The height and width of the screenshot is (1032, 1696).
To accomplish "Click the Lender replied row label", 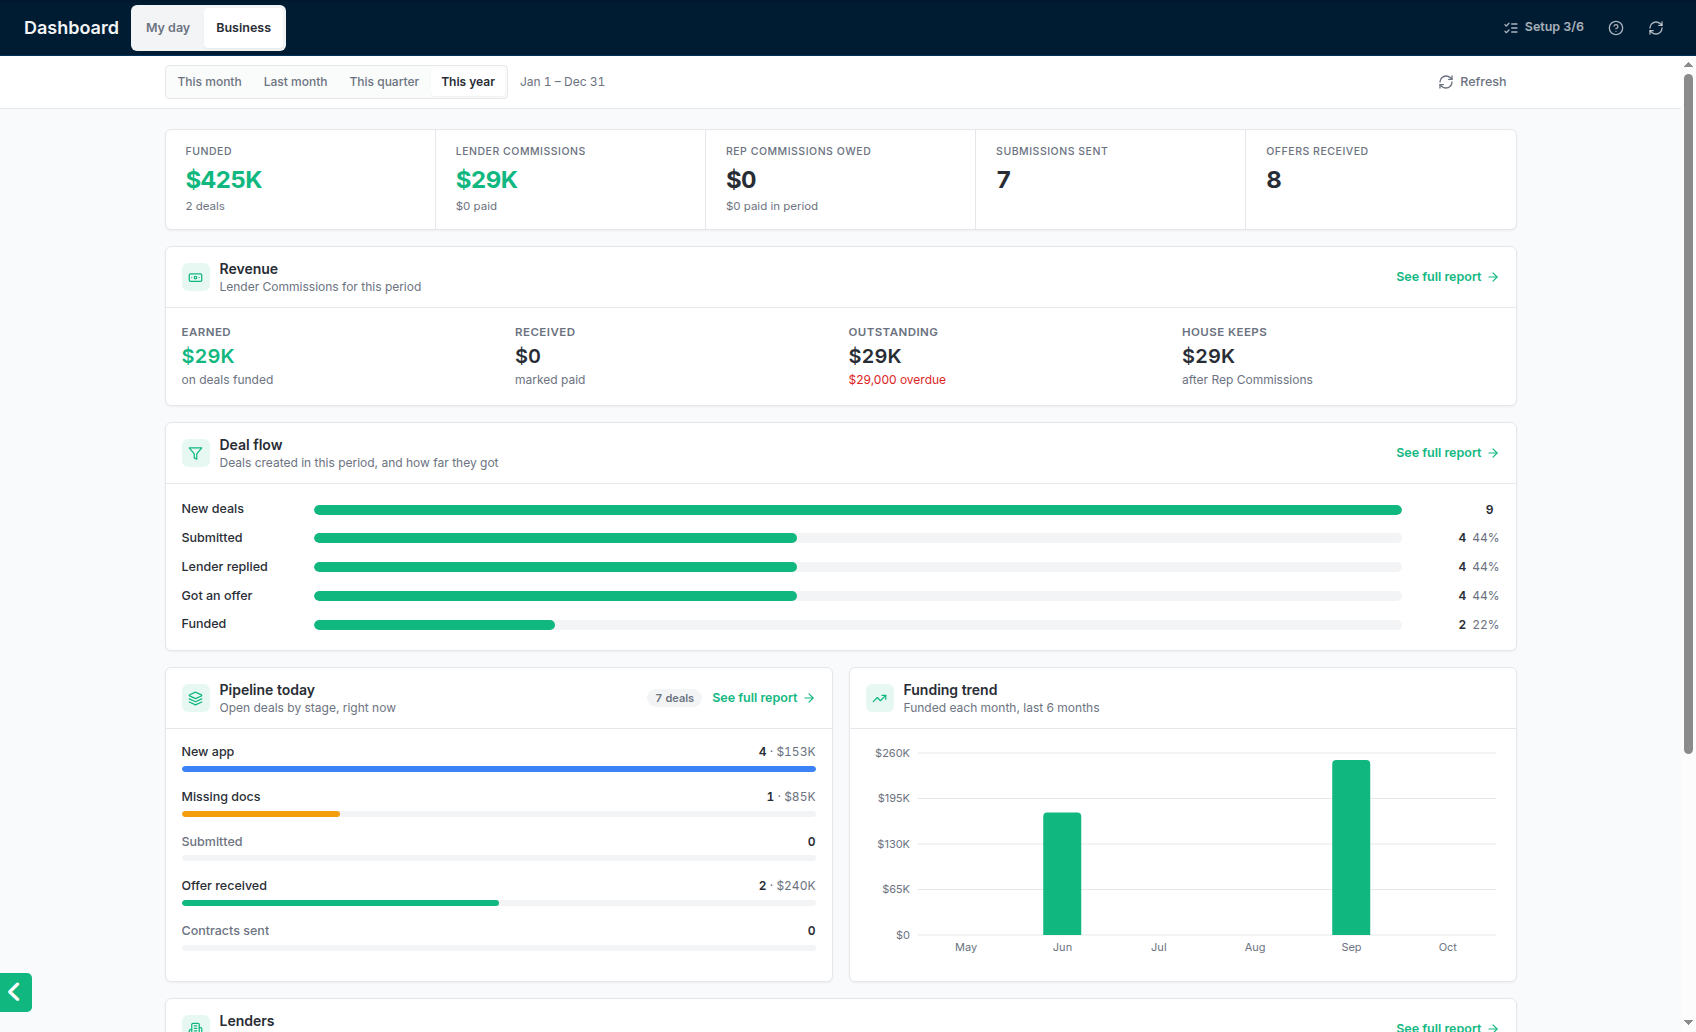I will (225, 567).
